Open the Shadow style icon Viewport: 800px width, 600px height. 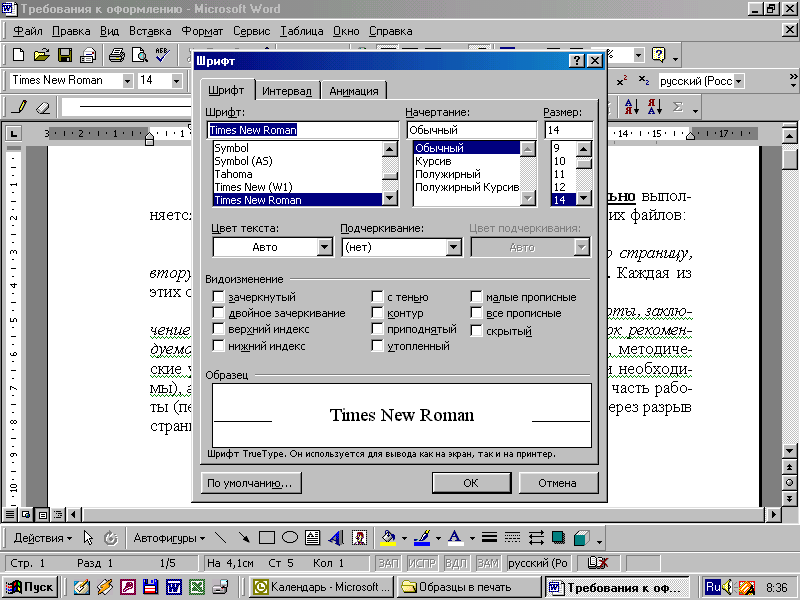tap(559, 538)
